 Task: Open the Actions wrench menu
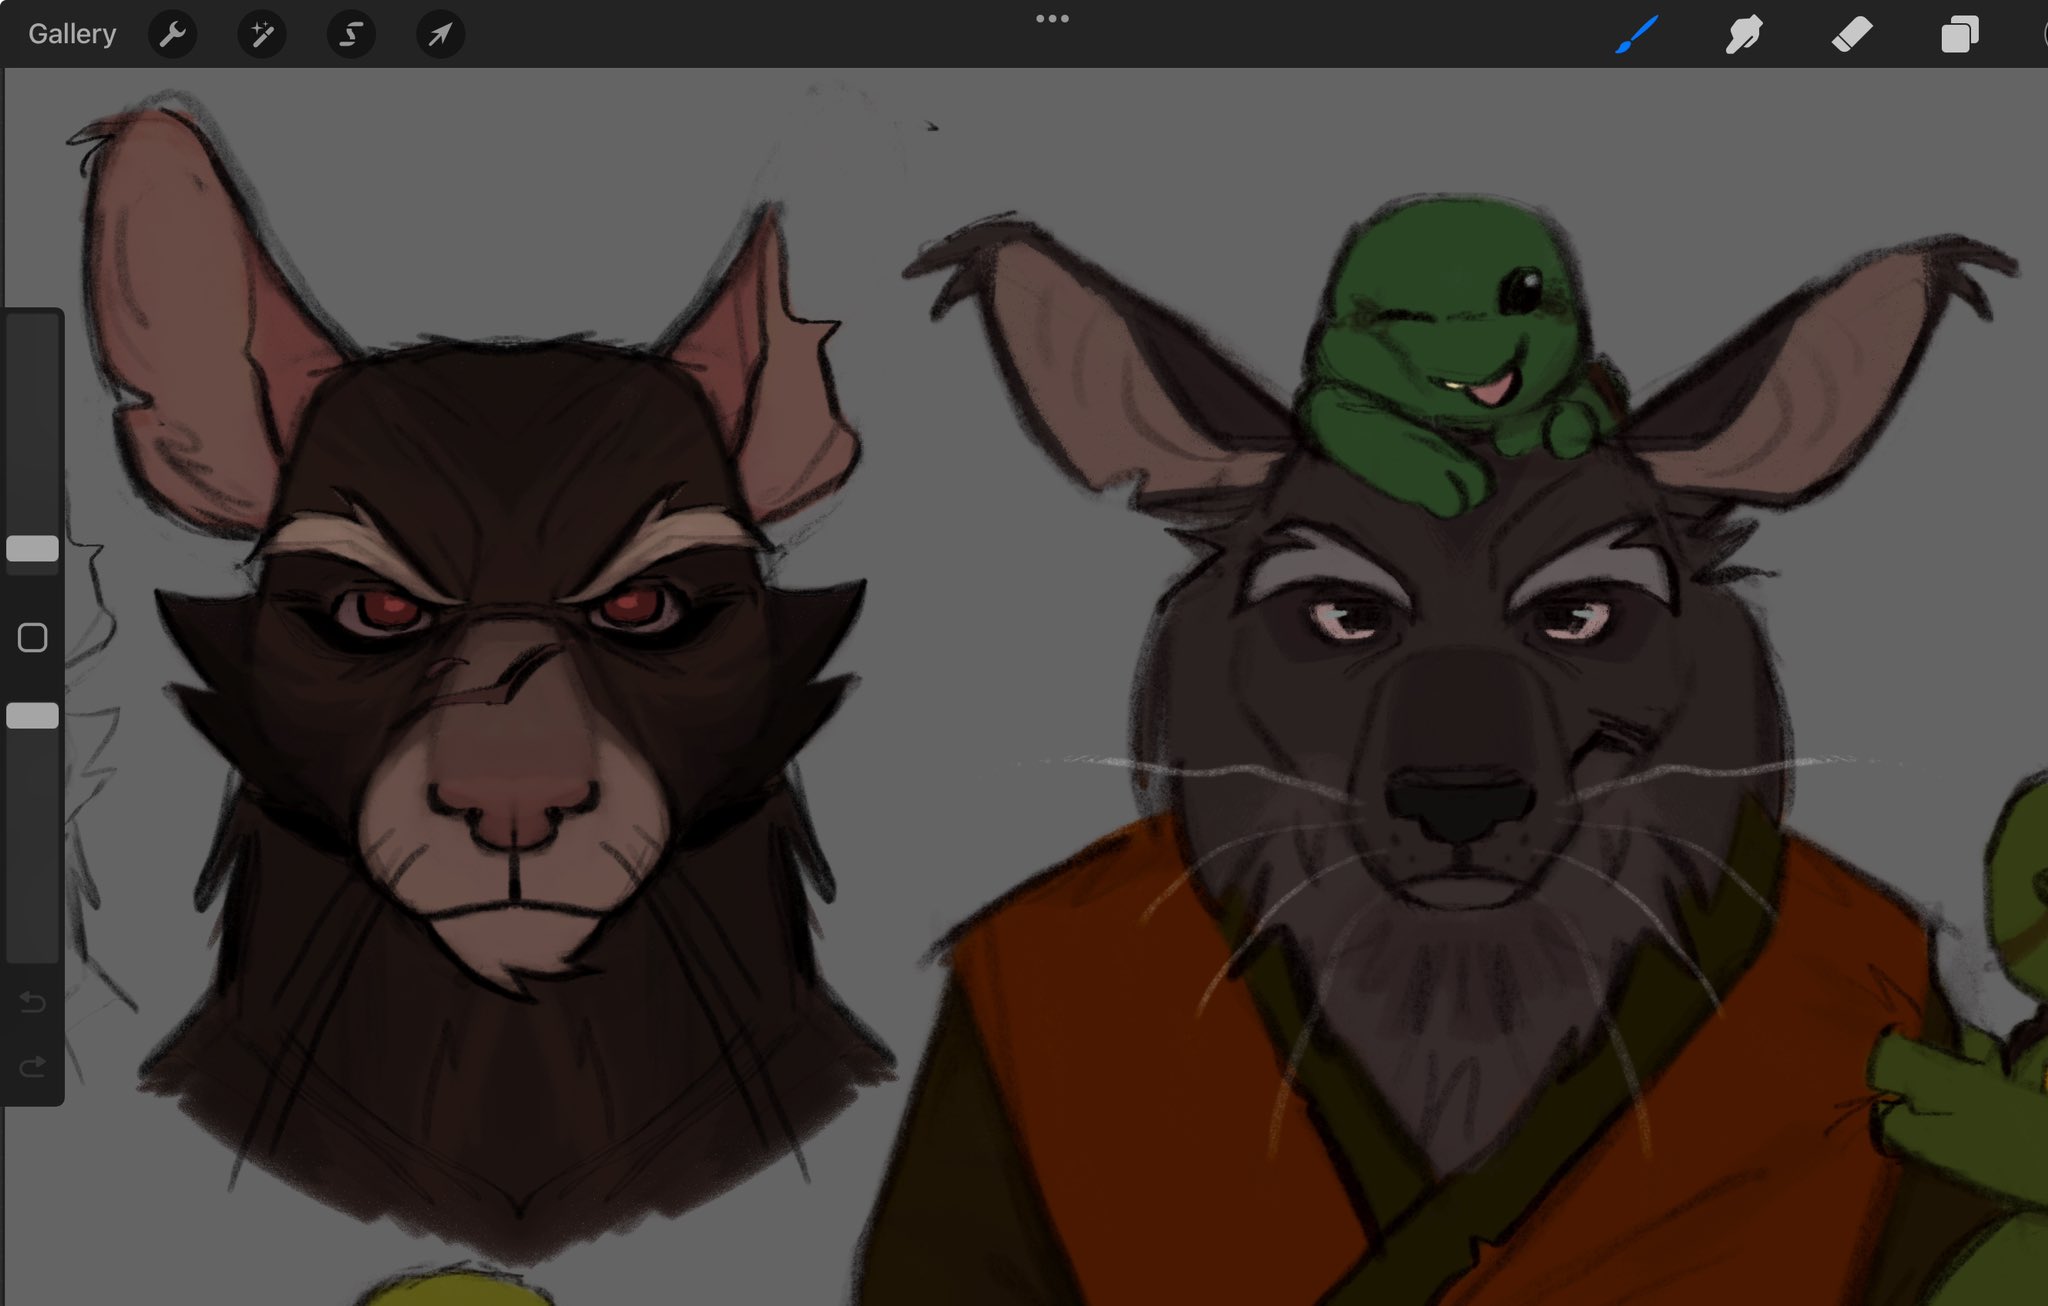tap(172, 33)
